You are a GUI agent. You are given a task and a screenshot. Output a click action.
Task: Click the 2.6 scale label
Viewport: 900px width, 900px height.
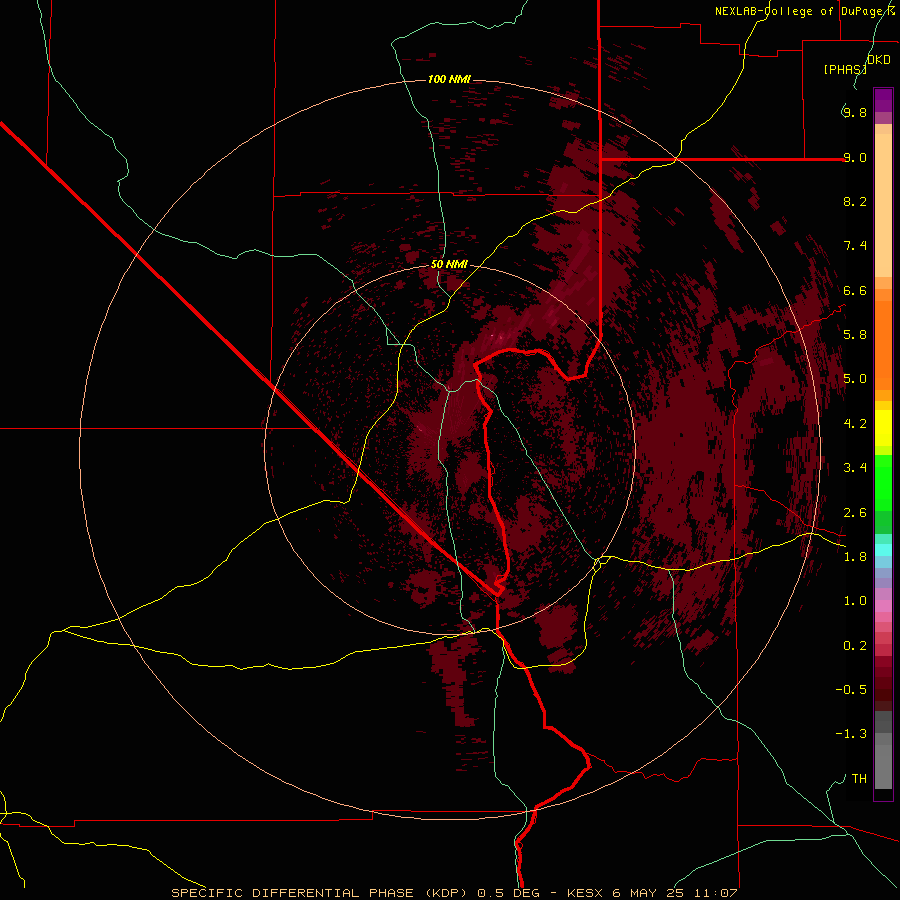click(855, 513)
